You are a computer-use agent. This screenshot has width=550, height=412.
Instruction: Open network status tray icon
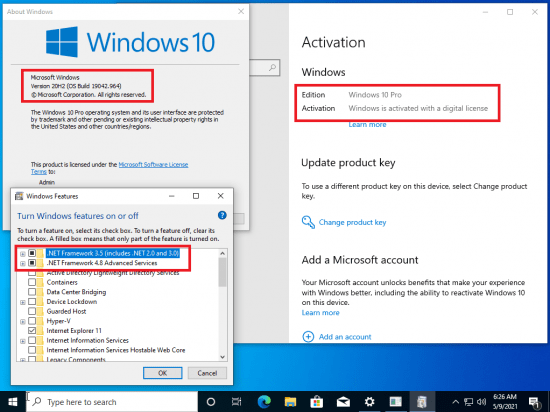click(x=468, y=402)
